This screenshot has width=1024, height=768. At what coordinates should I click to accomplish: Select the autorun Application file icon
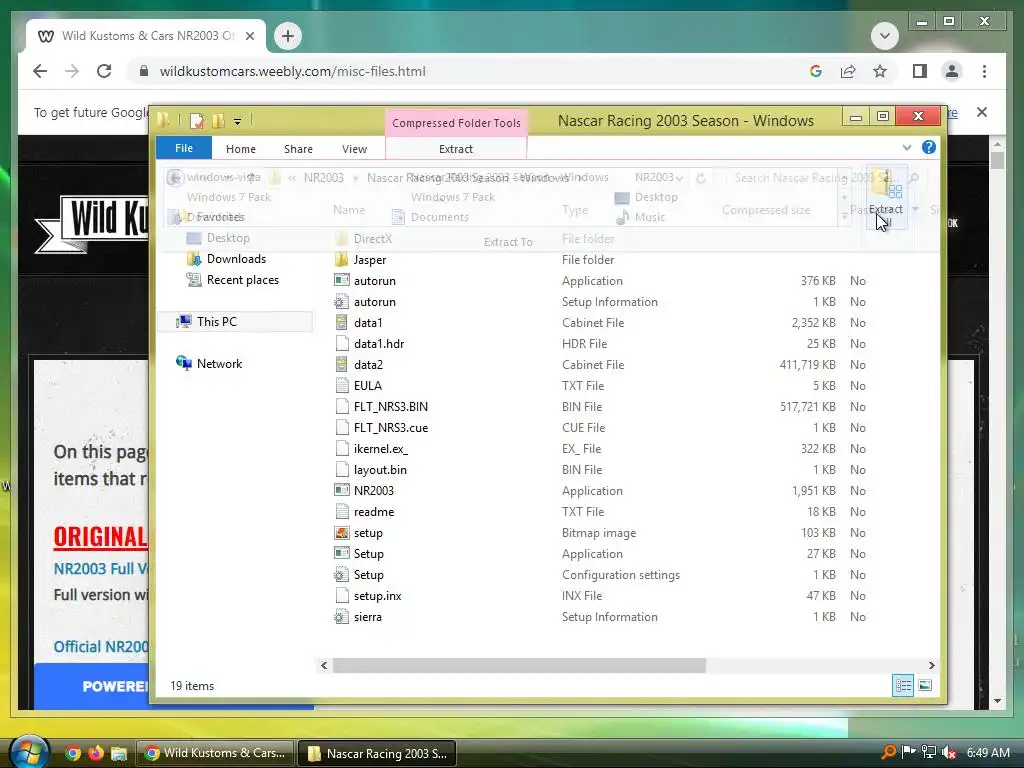click(342, 280)
